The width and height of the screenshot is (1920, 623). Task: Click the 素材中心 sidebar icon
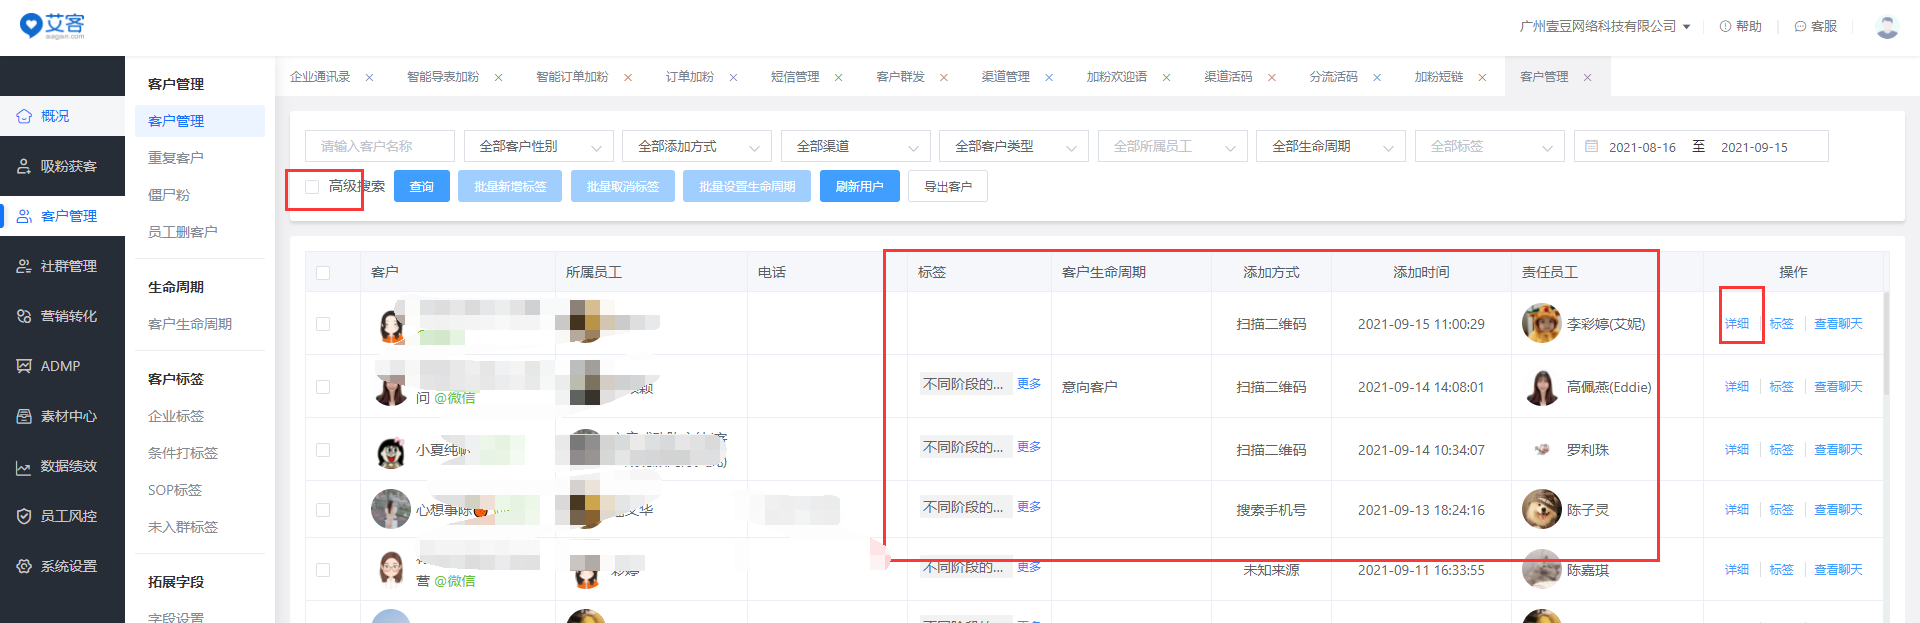click(x=24, y=416)
